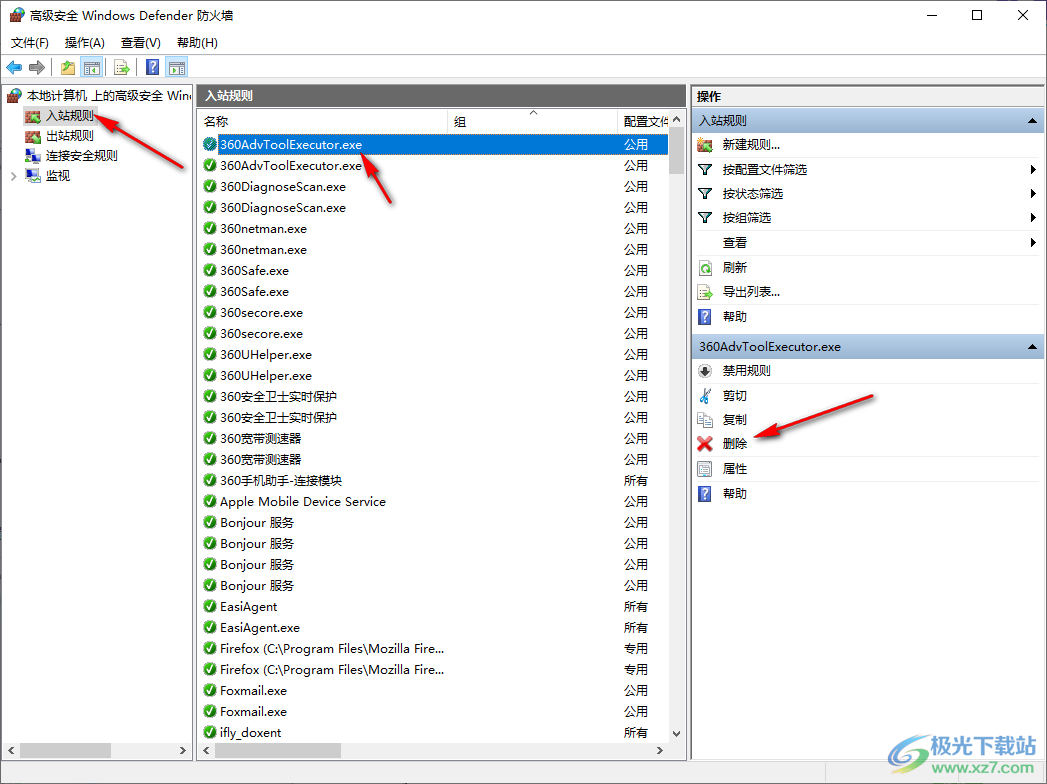The image size is (1047, 784).
Task: Click the 按配置文件筛选 funnel icon
Action: [705, 170]
